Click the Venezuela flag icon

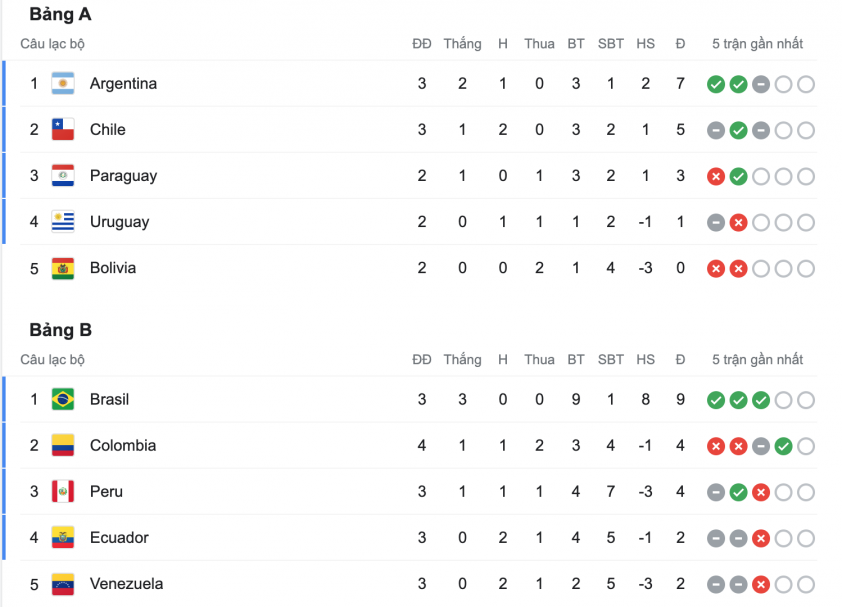[x=63, y=584]
